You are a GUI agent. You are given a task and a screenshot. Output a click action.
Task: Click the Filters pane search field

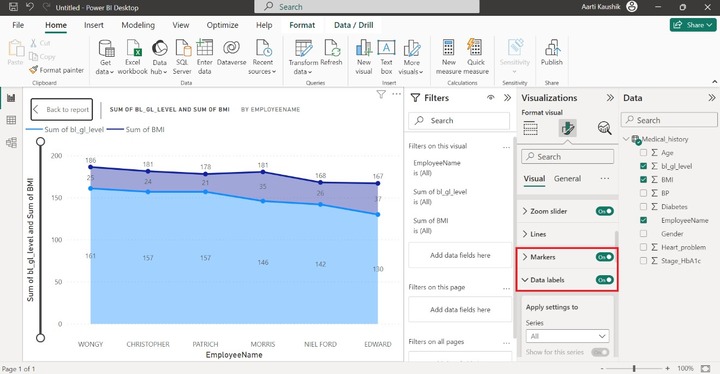click(459, 121)
